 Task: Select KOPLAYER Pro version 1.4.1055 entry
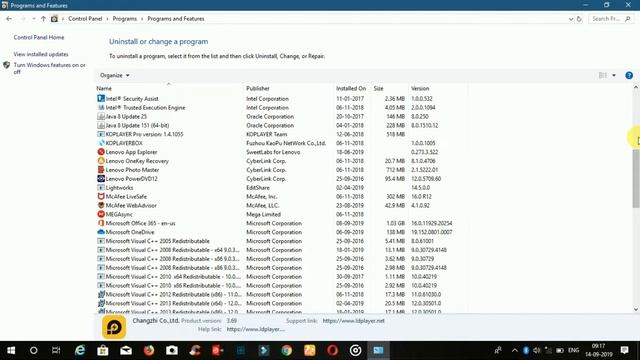point(281,134)
